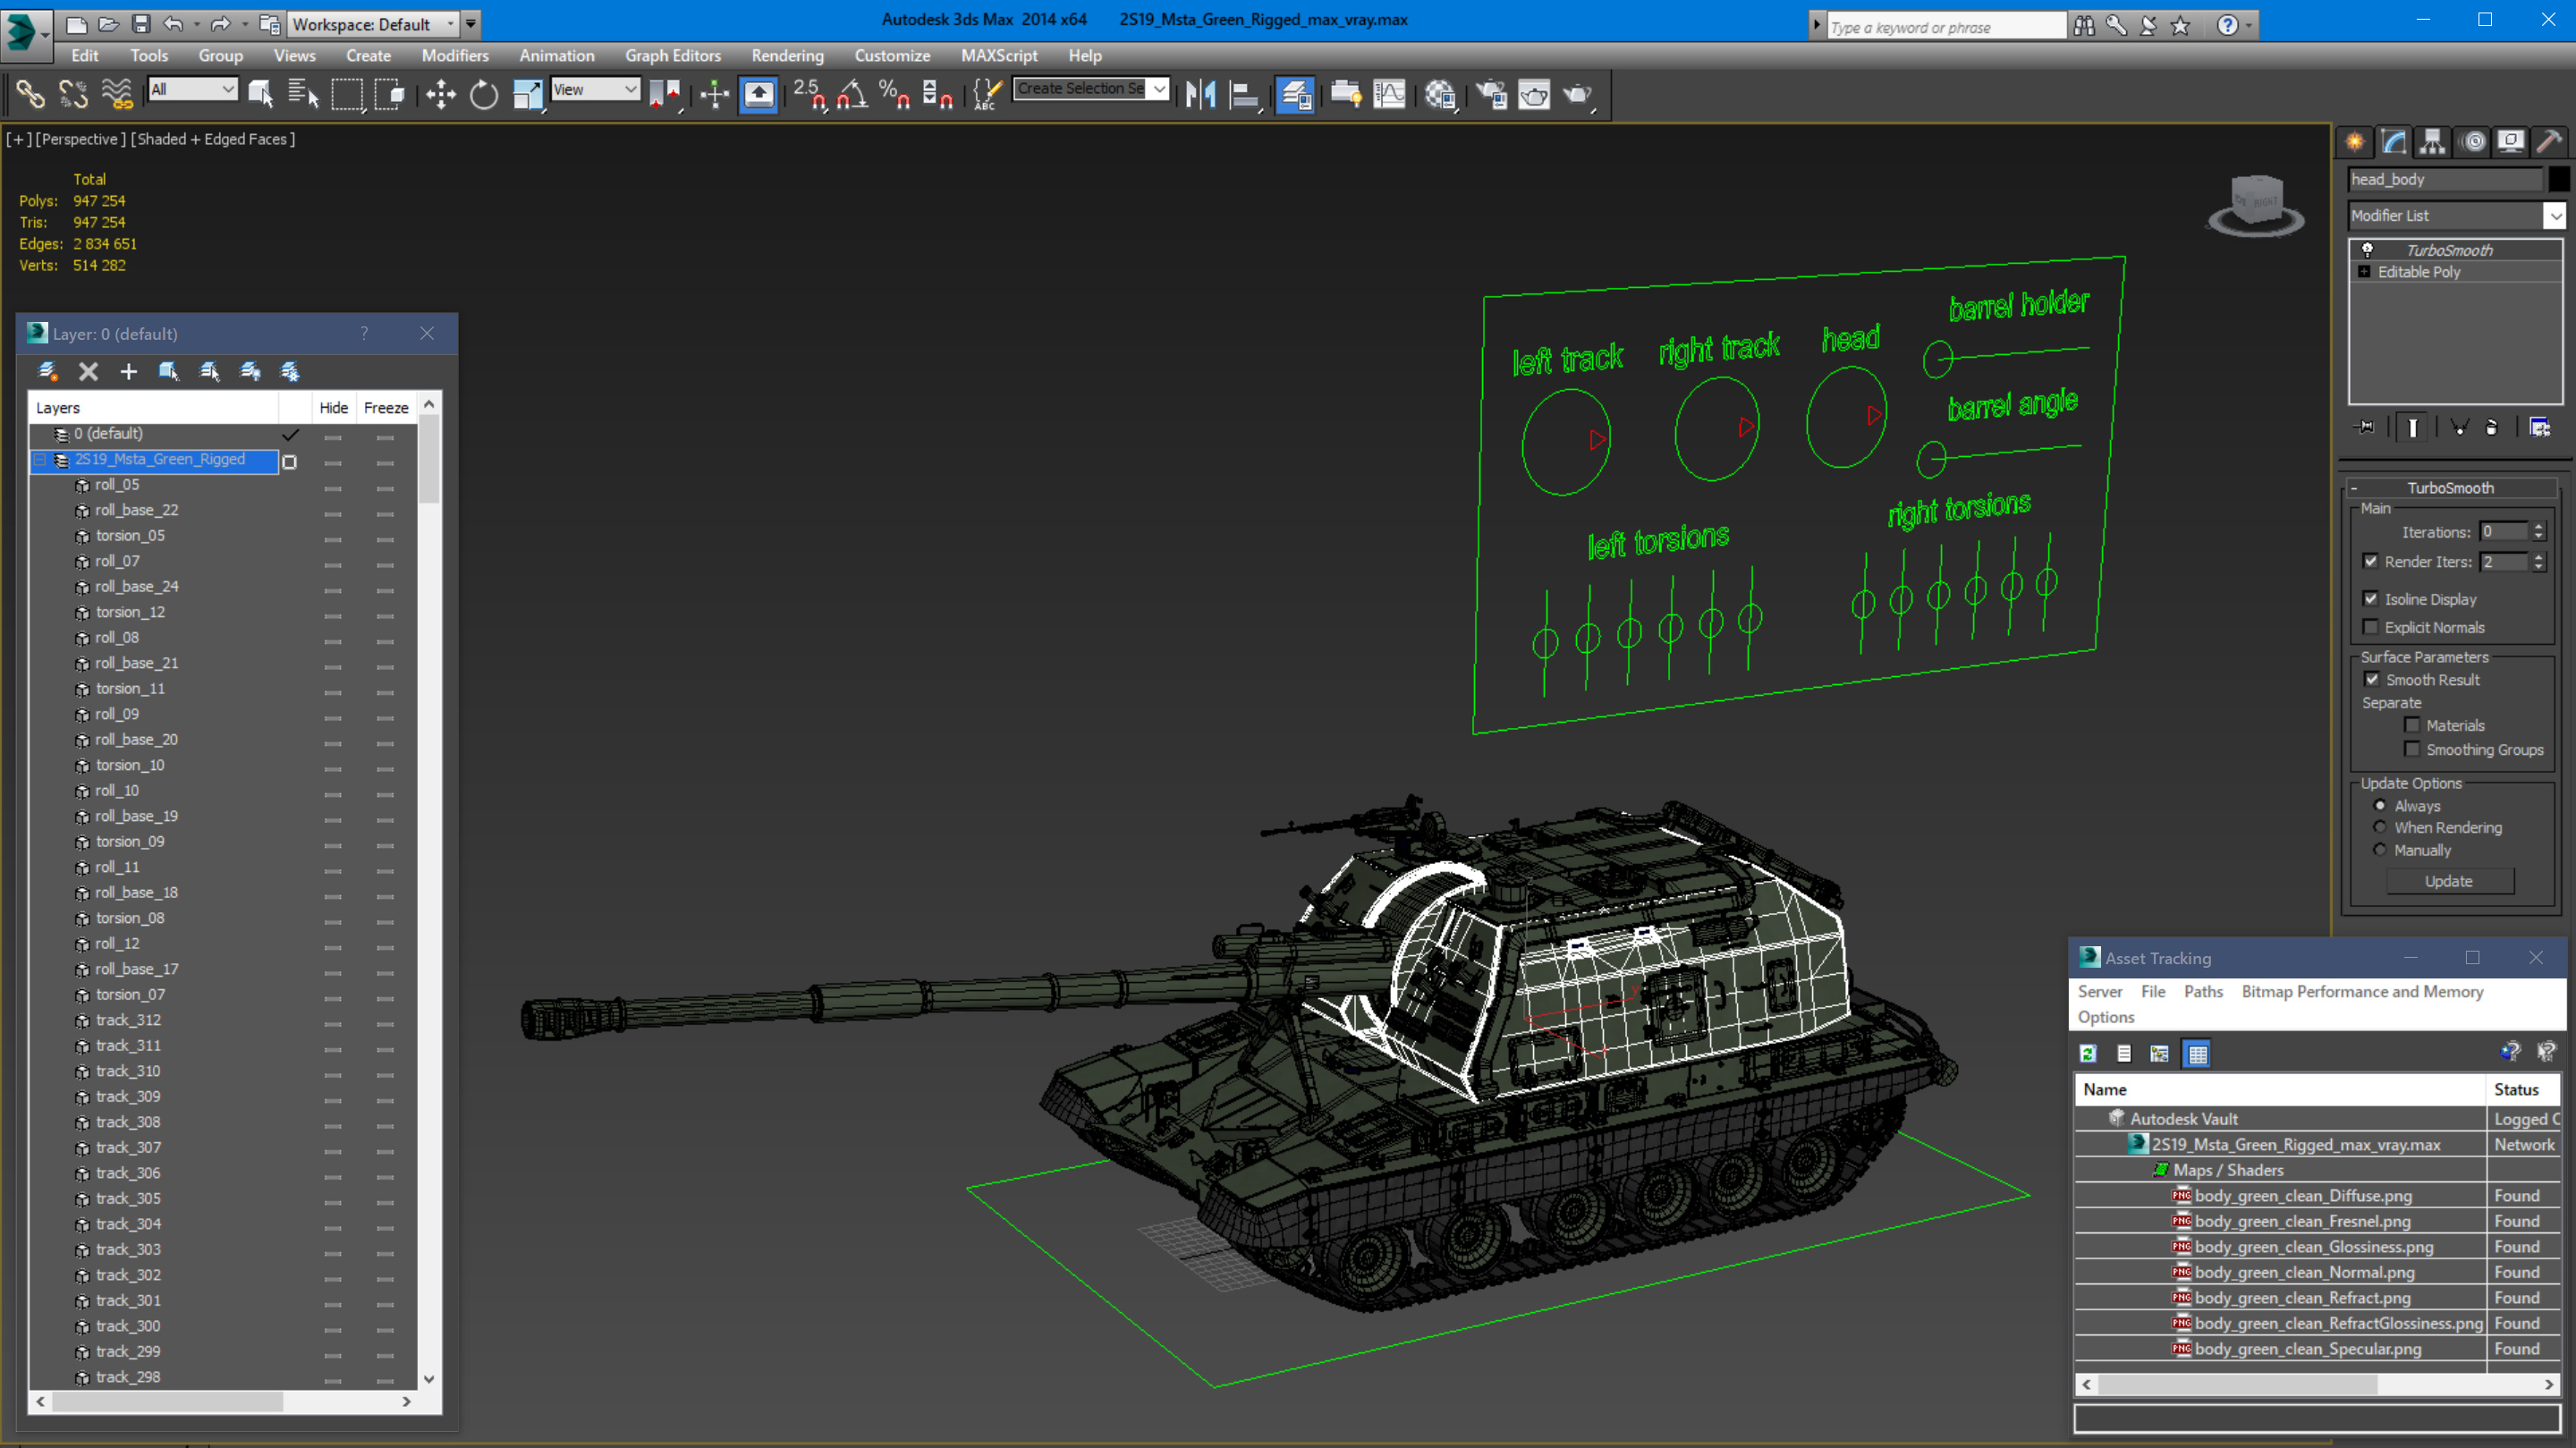This screenshot has height=1448, width=2576.
Task: Open the Paths menu in Asset Tracking
Action: click(2202, 991)
